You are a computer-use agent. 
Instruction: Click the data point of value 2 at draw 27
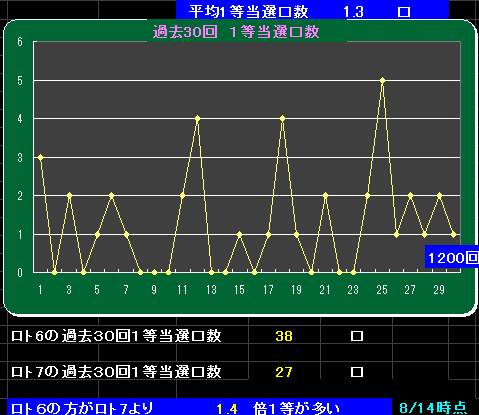pos(411,195)
